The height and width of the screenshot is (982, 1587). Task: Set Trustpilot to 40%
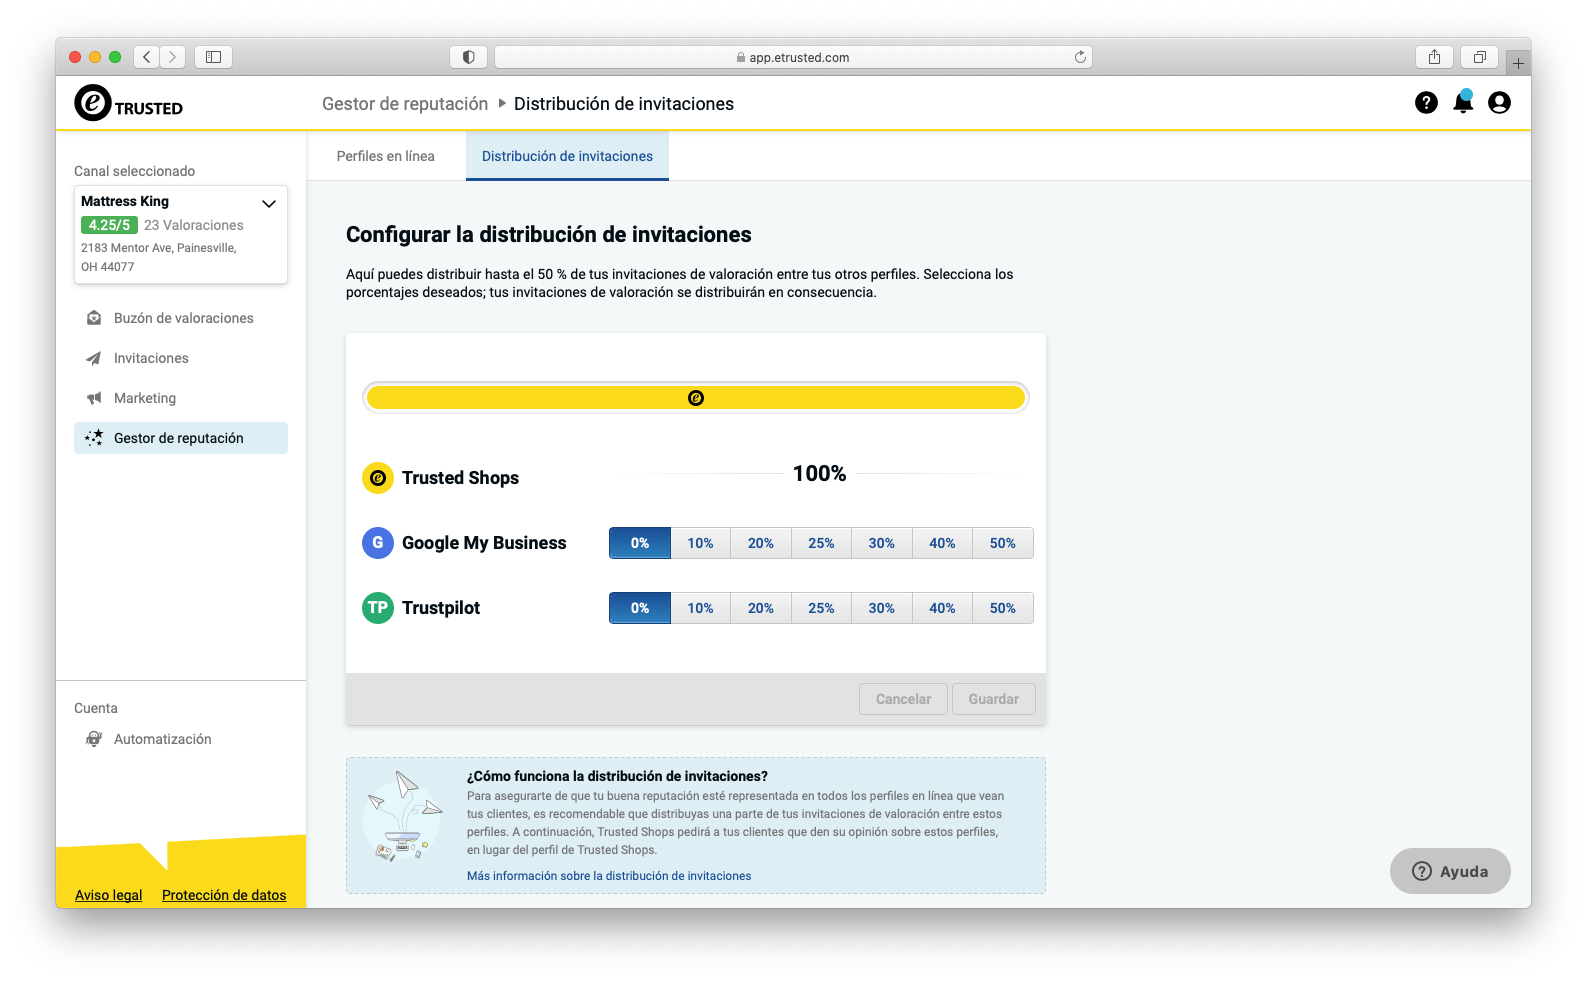[942, 608]
